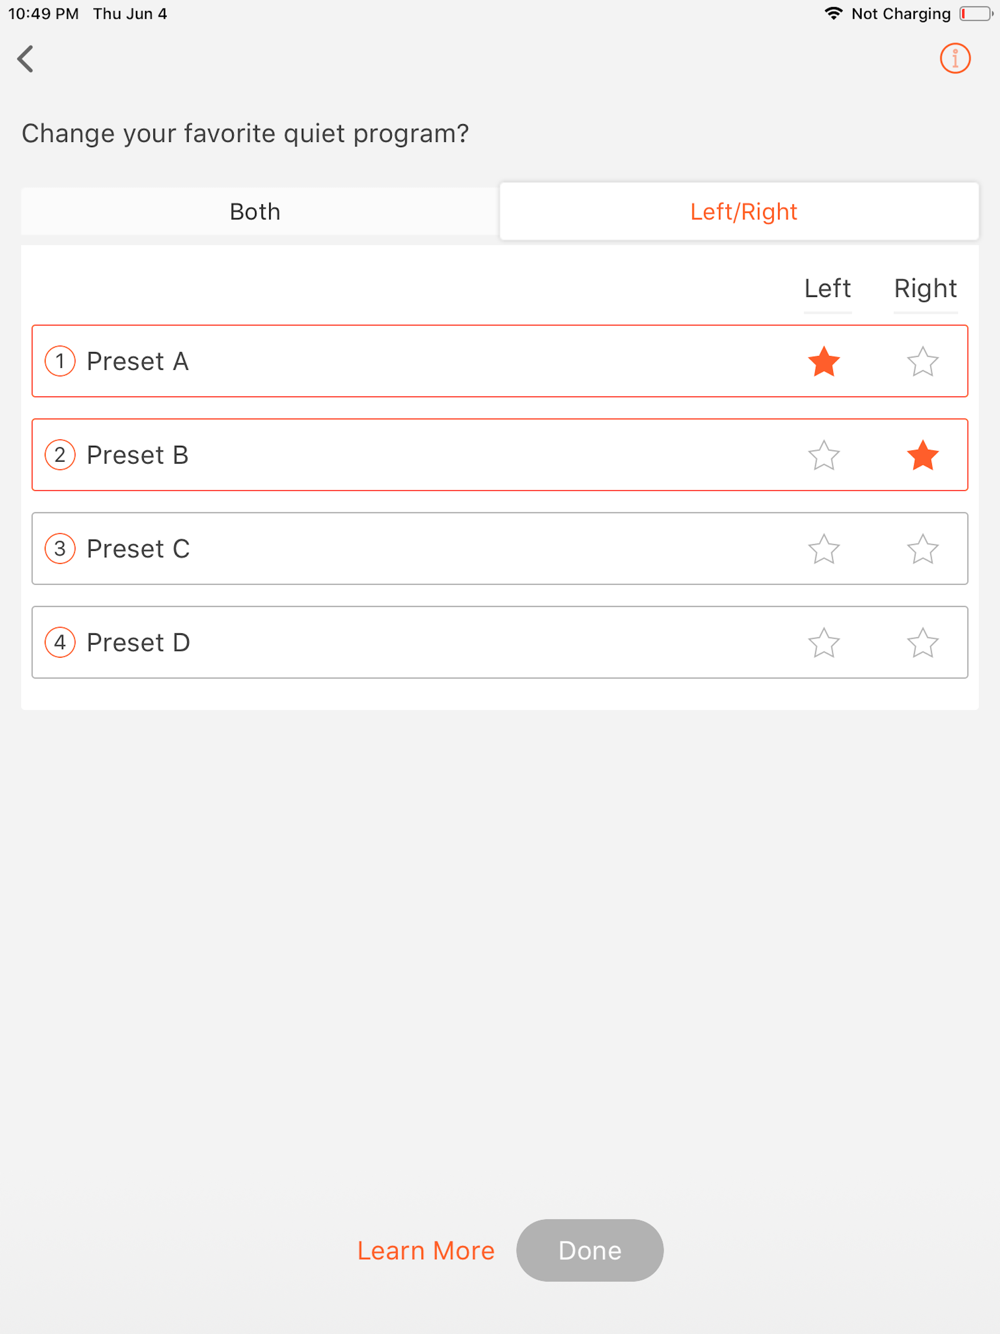Tap the battery status icon
The width and height of the screenshot is (1000, 1334).
tap(975, 14)
